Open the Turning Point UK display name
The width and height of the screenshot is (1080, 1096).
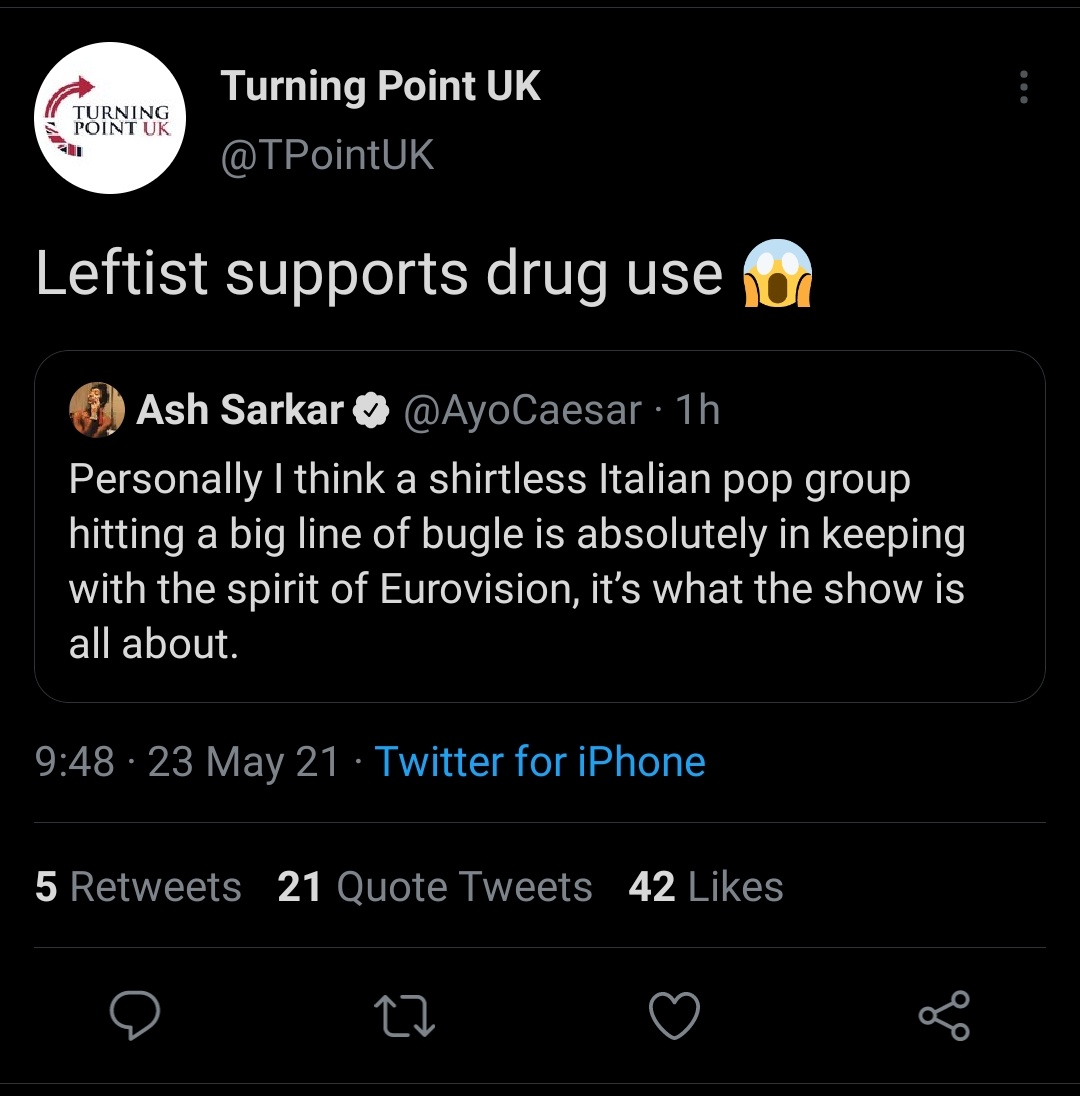tap(380, 86)
